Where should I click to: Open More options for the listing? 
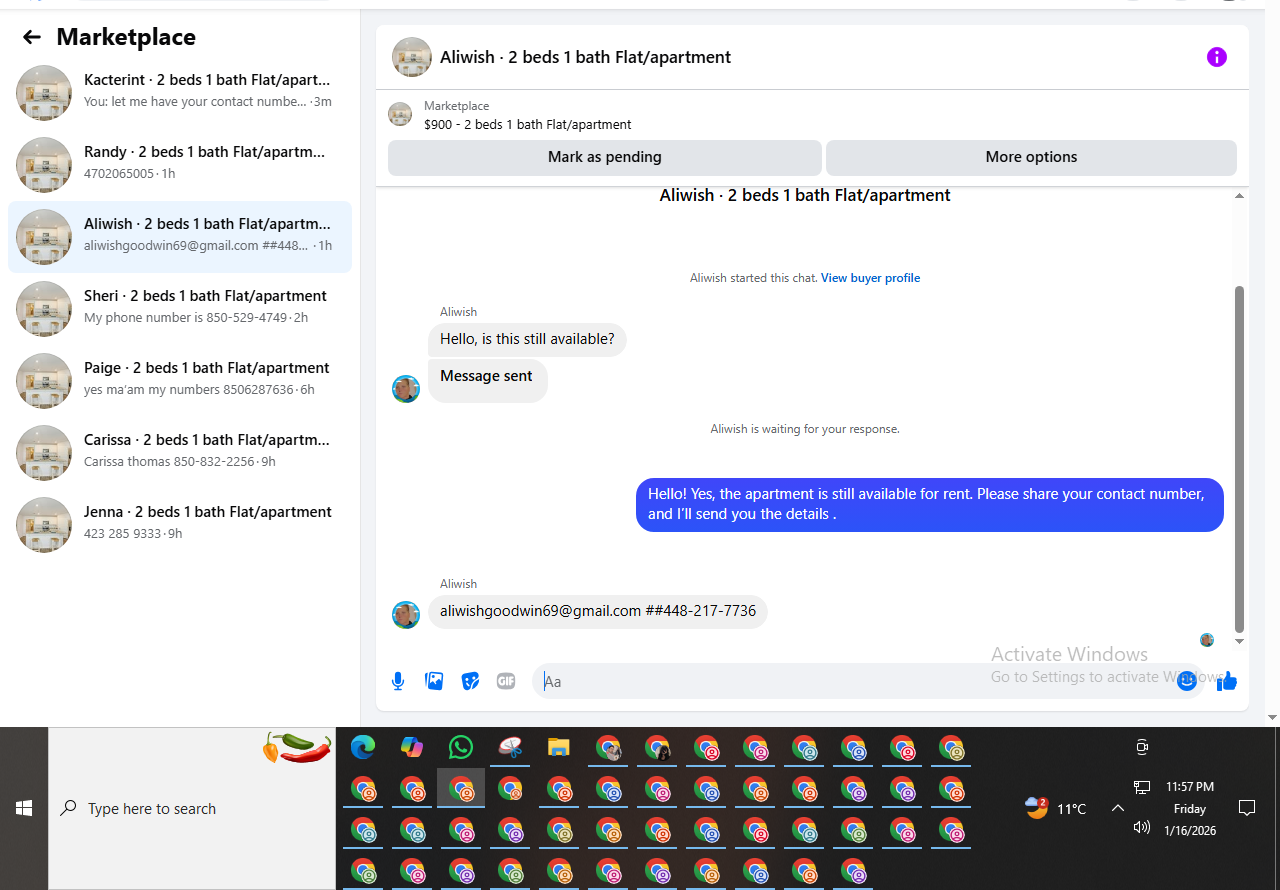pyautogui.click(x=1031, y=157)
